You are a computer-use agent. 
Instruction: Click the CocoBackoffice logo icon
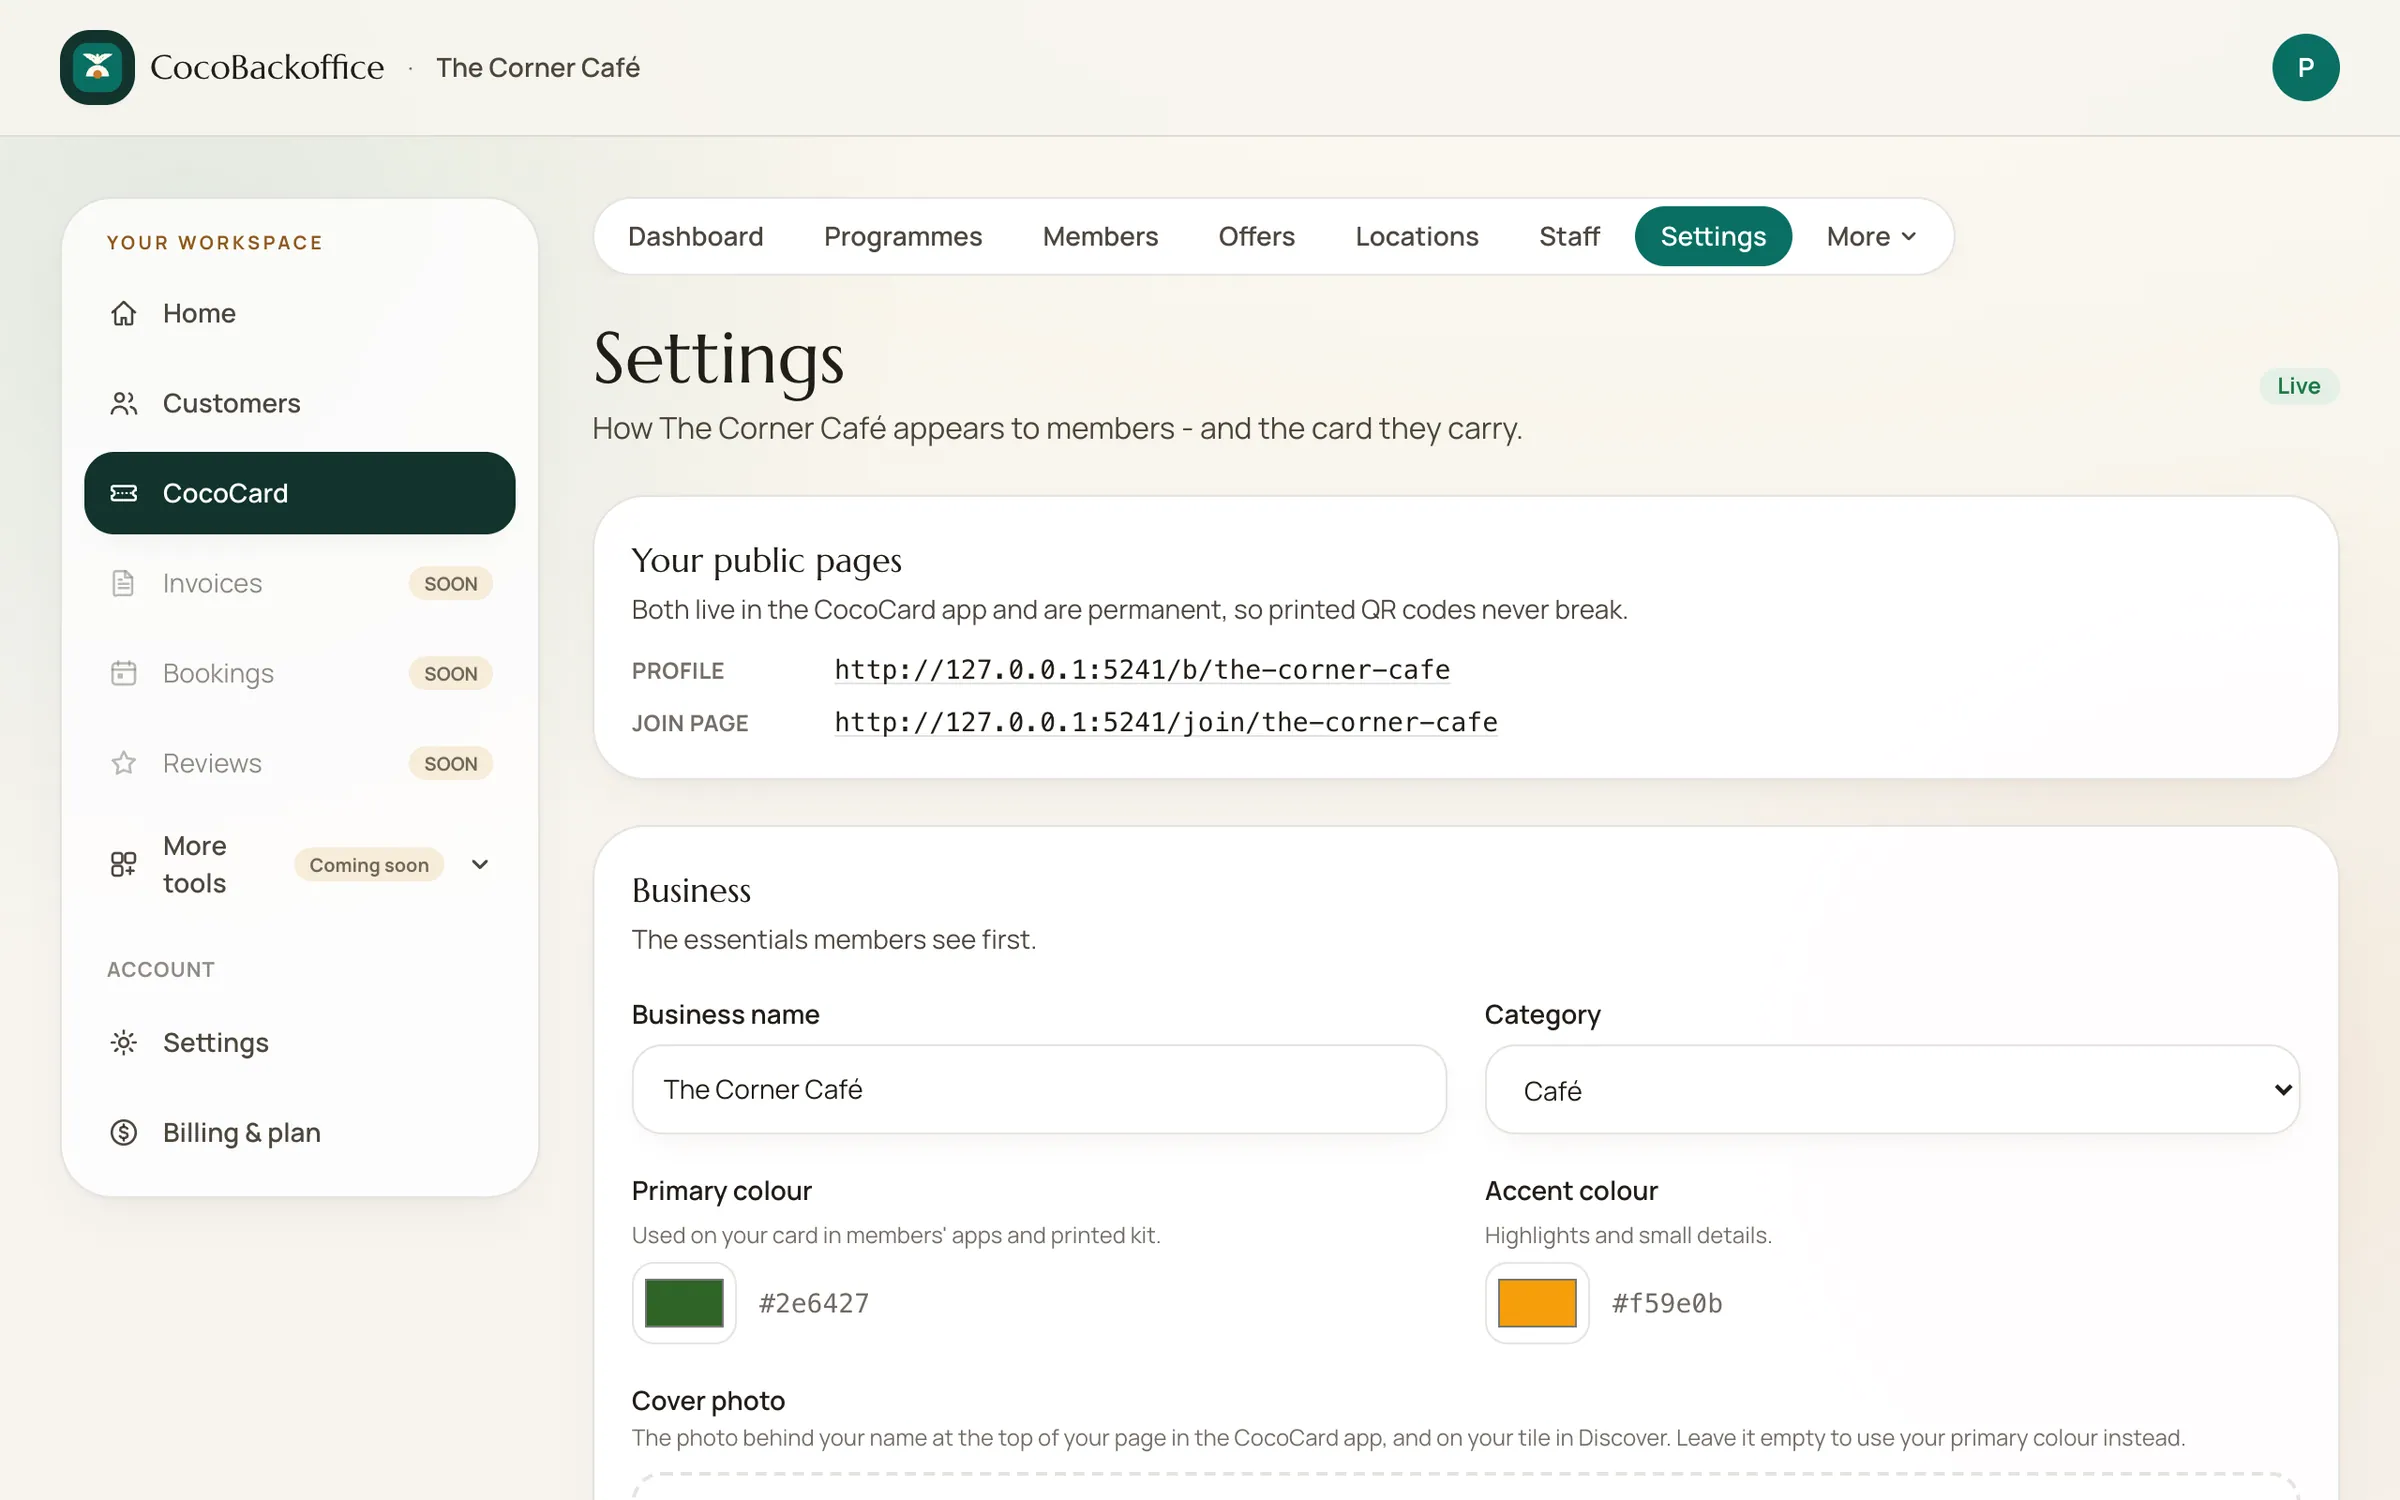coord(97,67)
